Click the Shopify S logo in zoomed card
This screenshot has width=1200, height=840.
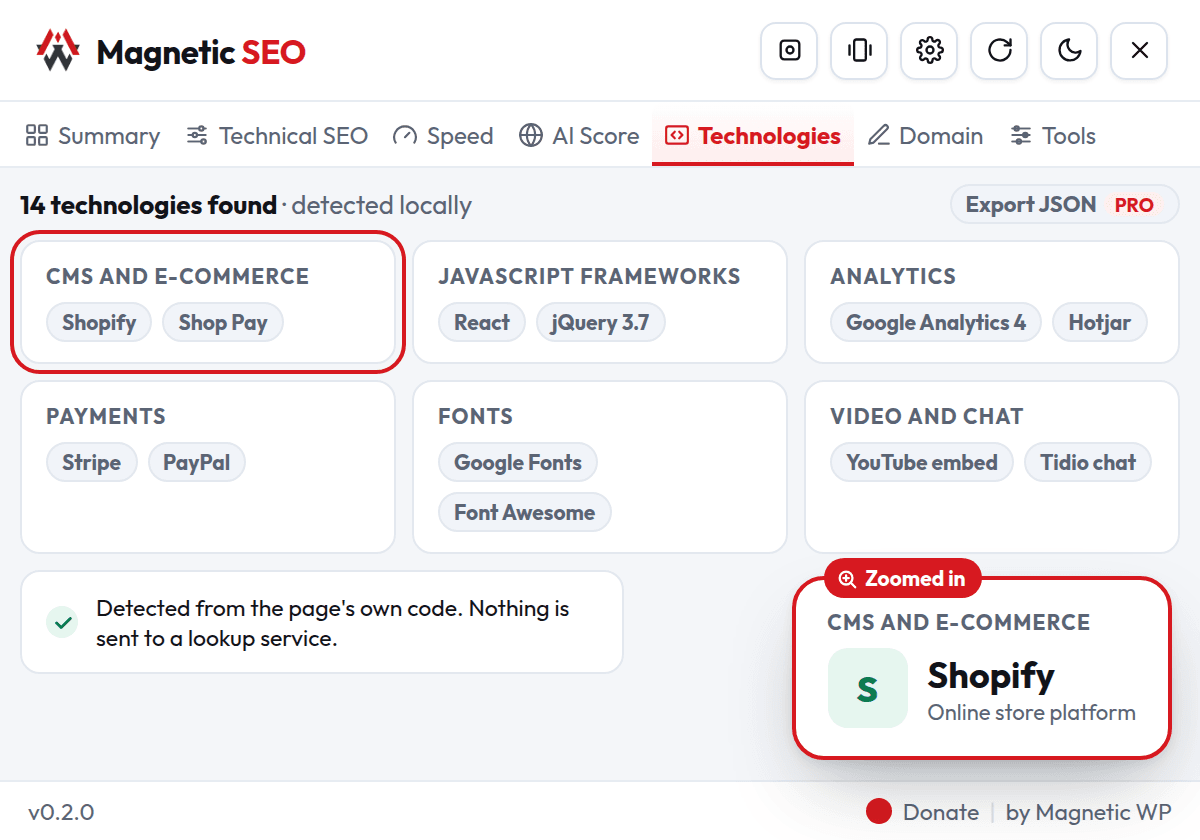pyautogui.click(x=868, y=688)
